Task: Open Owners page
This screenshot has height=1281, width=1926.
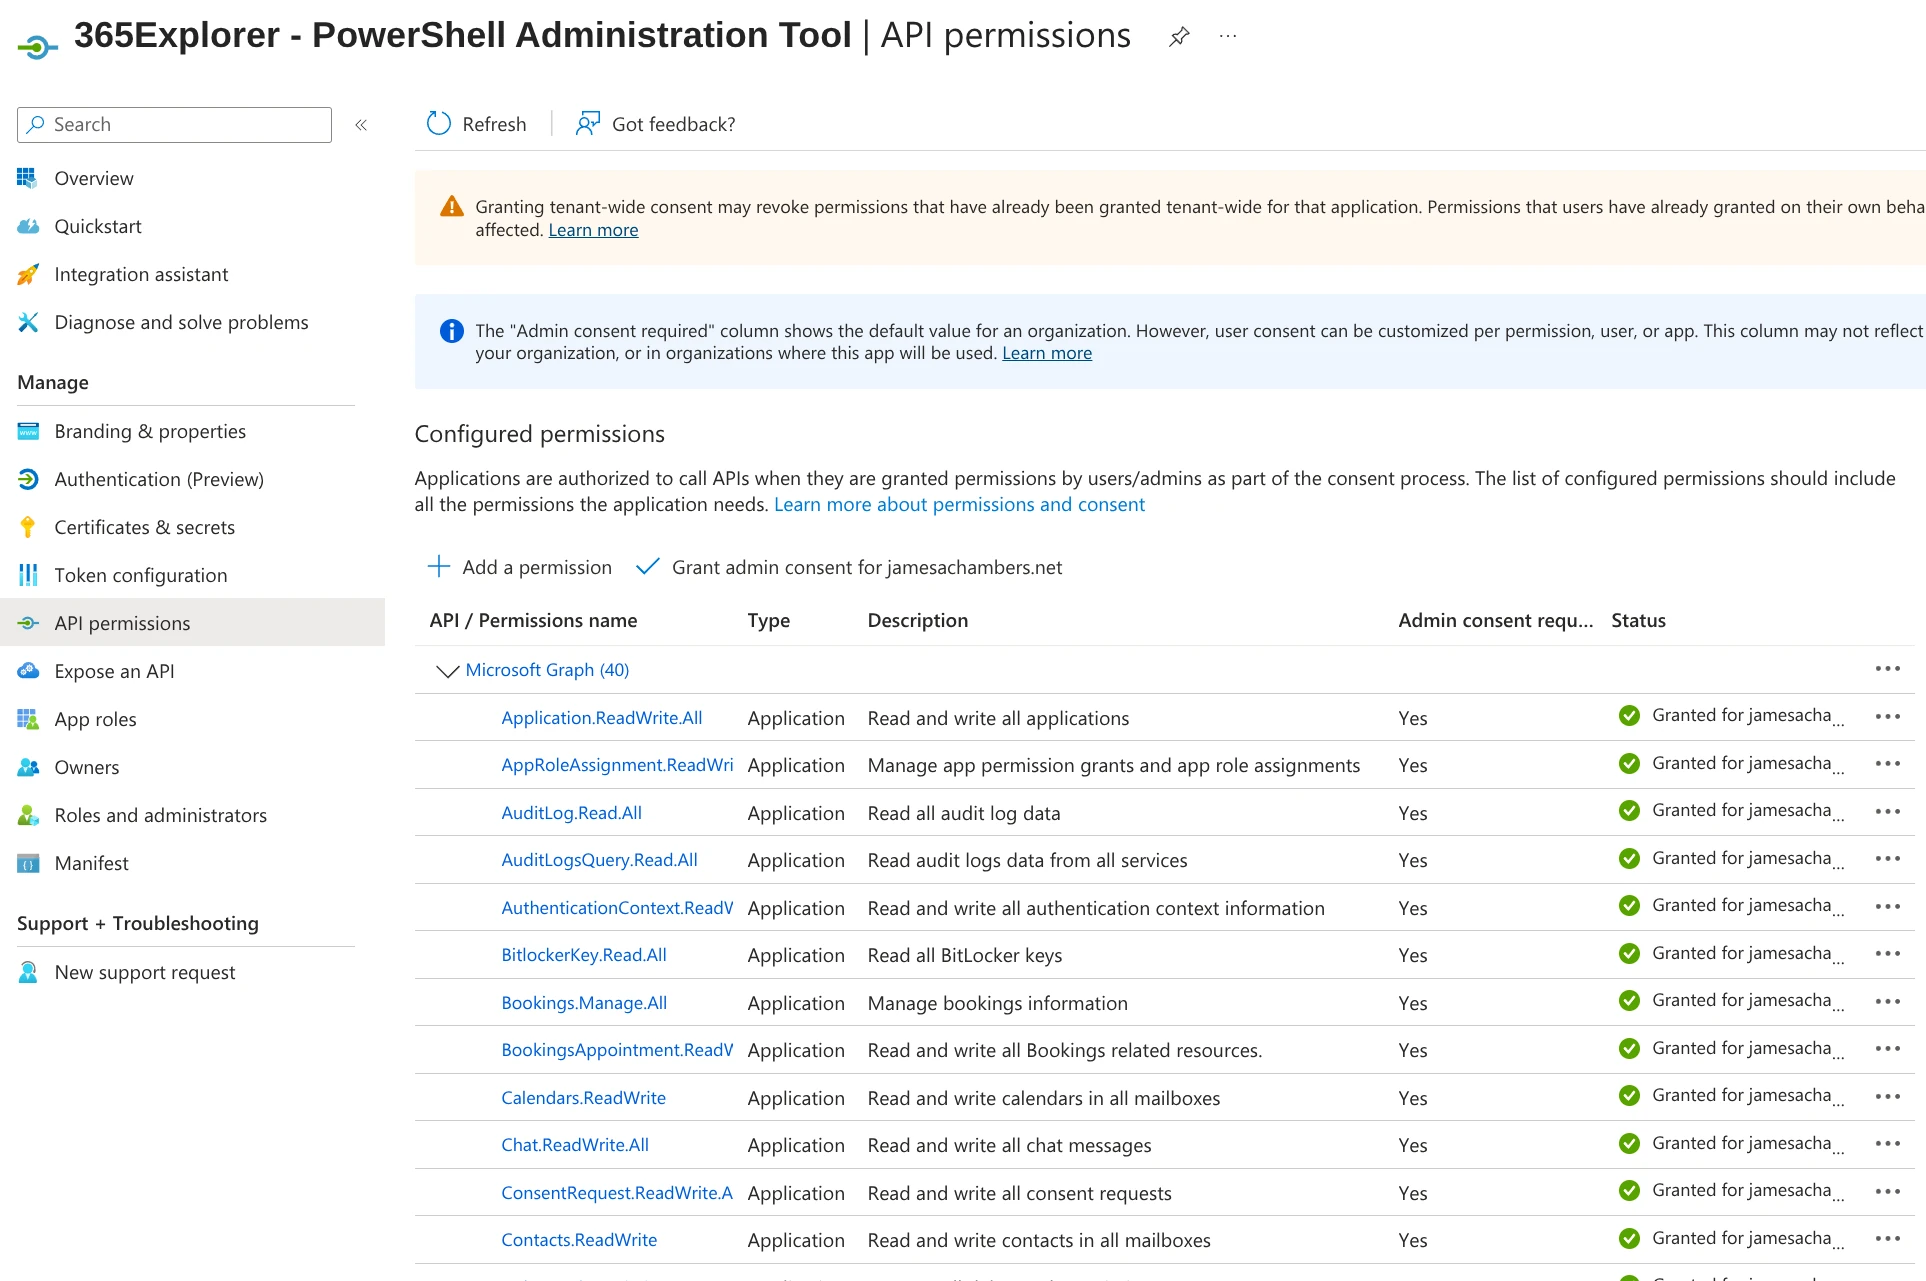Action: (x=87, y=767)
